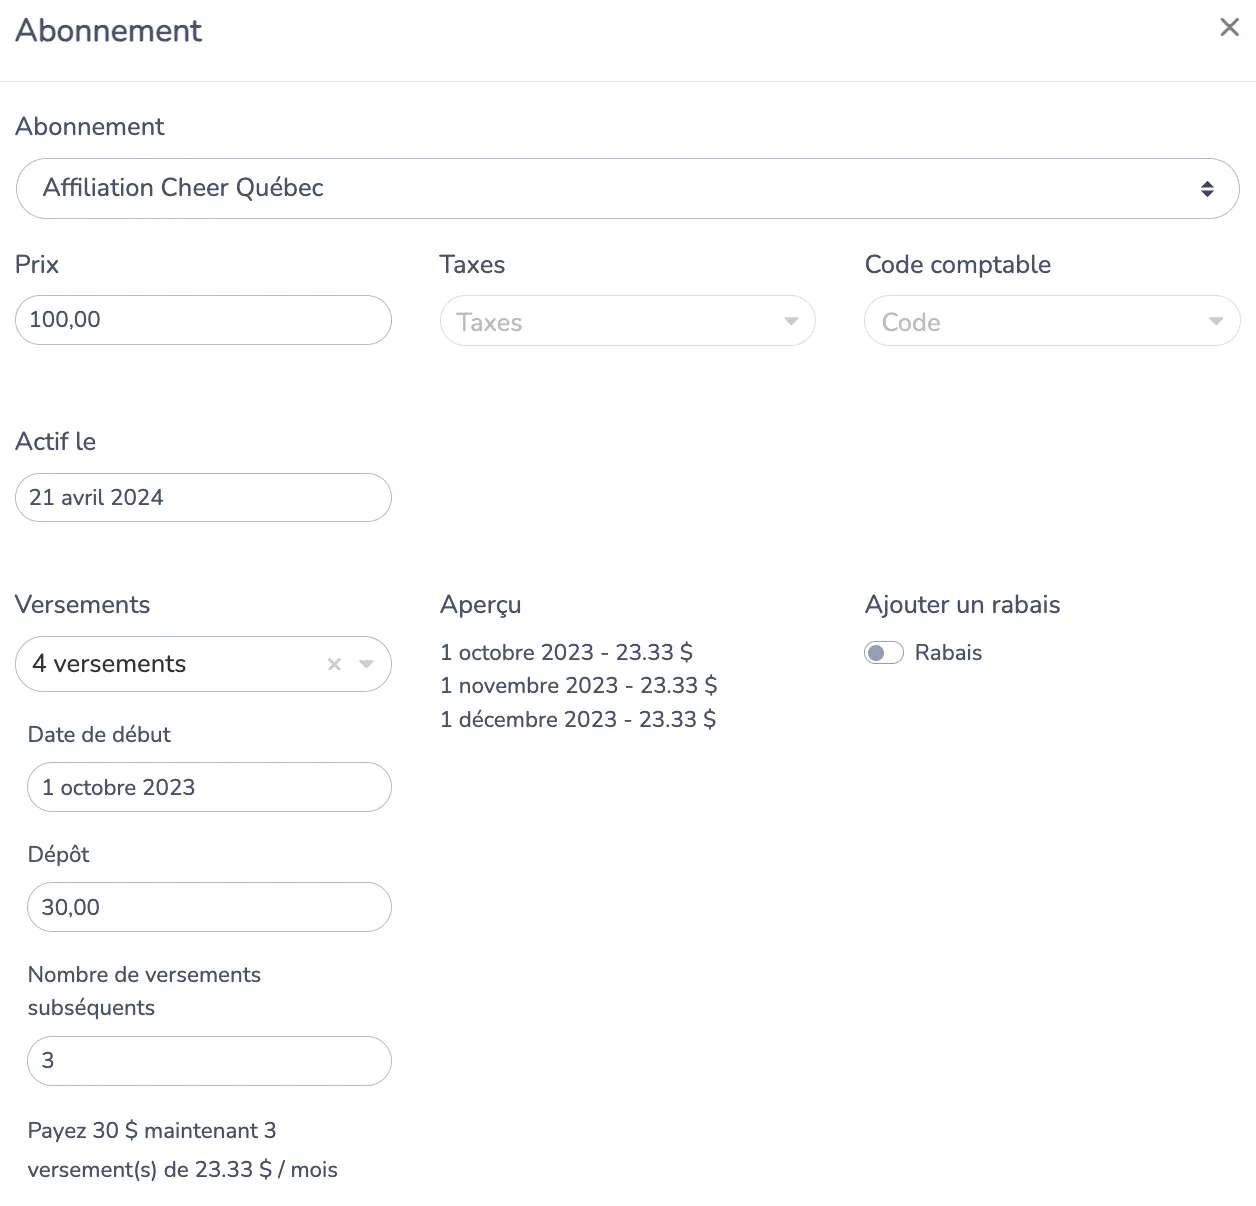Screen dimensions: 1256x1206
Task: Click the Rabais label text
Action: (x=948, y=653)
